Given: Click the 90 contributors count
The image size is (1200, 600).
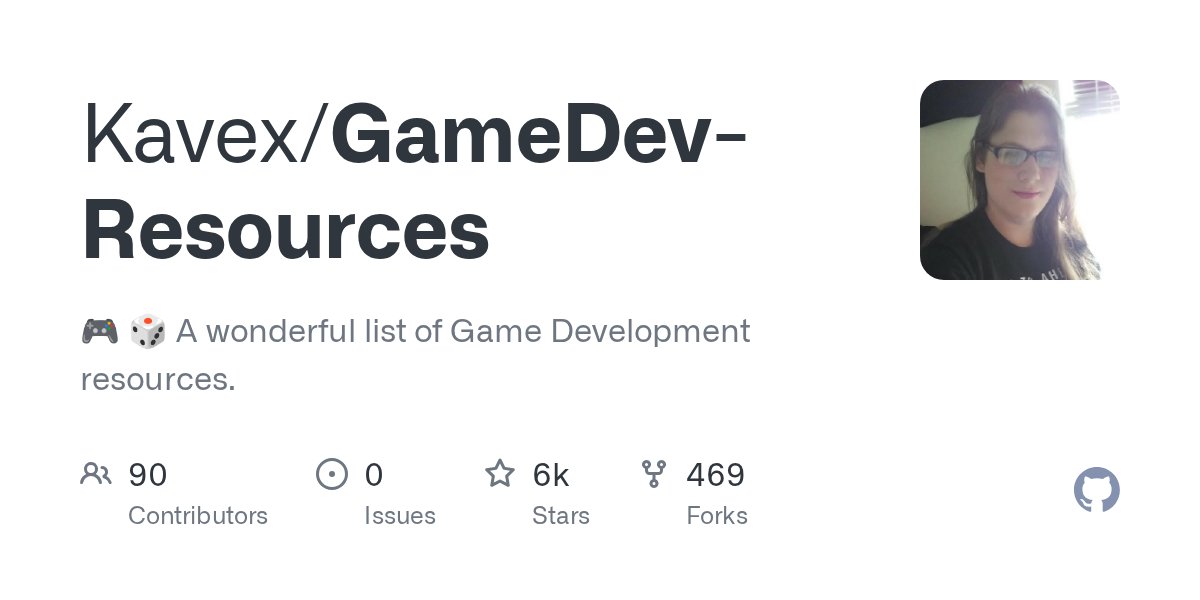Looking at the screenshot, I should tap(148, 475).
